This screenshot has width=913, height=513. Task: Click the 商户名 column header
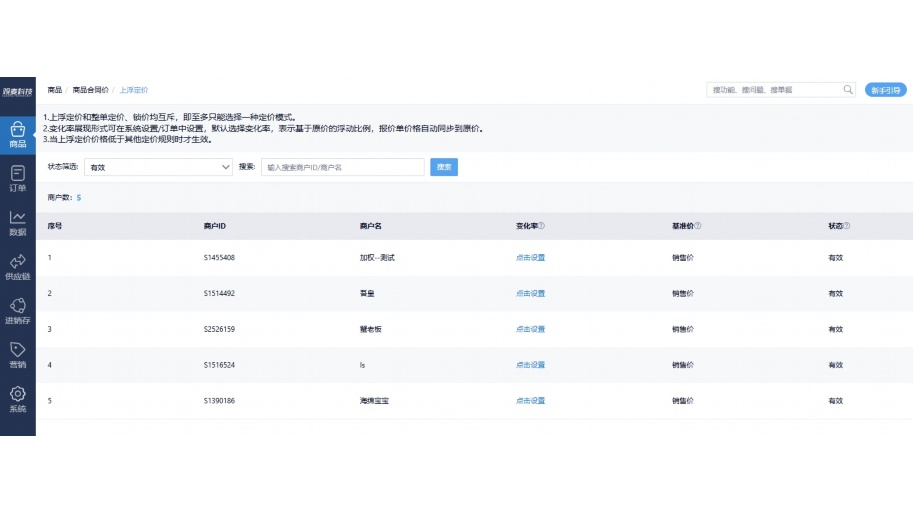[x=371, y=226]
